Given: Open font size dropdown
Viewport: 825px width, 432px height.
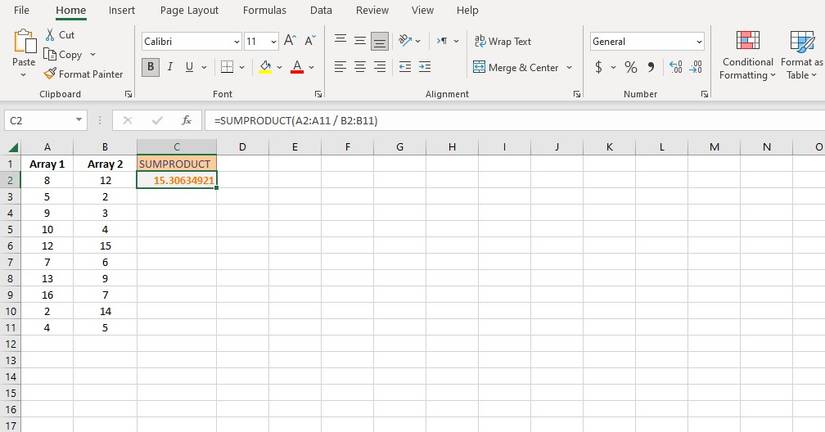Looking at the screenshot, I should click(274, 42).
